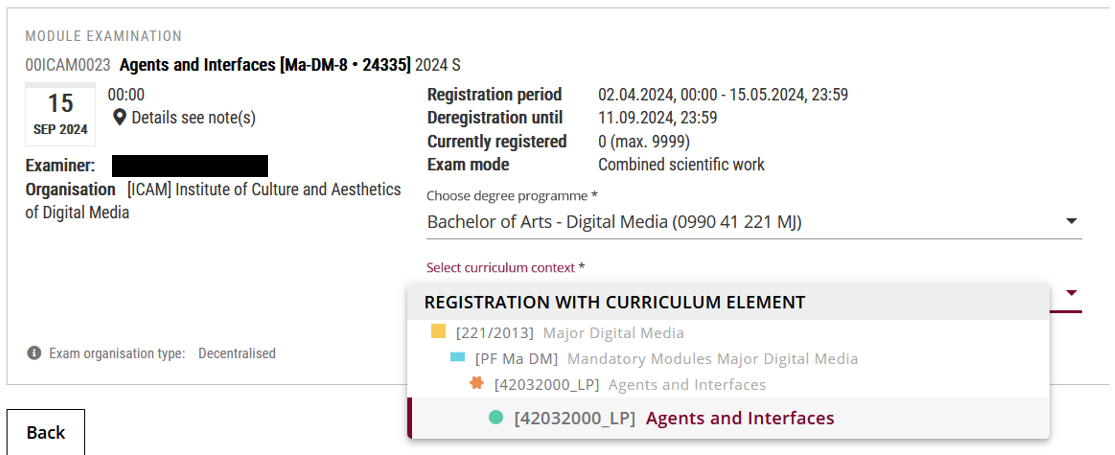Click the blue rectangle icon for Mandatory Modules
This screenshot has width=1115, height=455.
click(x=458, y=358)
